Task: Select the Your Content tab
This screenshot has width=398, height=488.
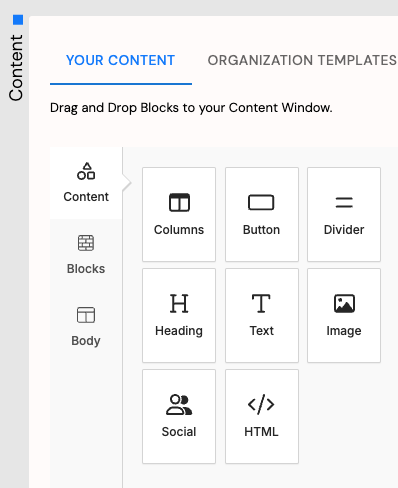Action: pos(121,60)
